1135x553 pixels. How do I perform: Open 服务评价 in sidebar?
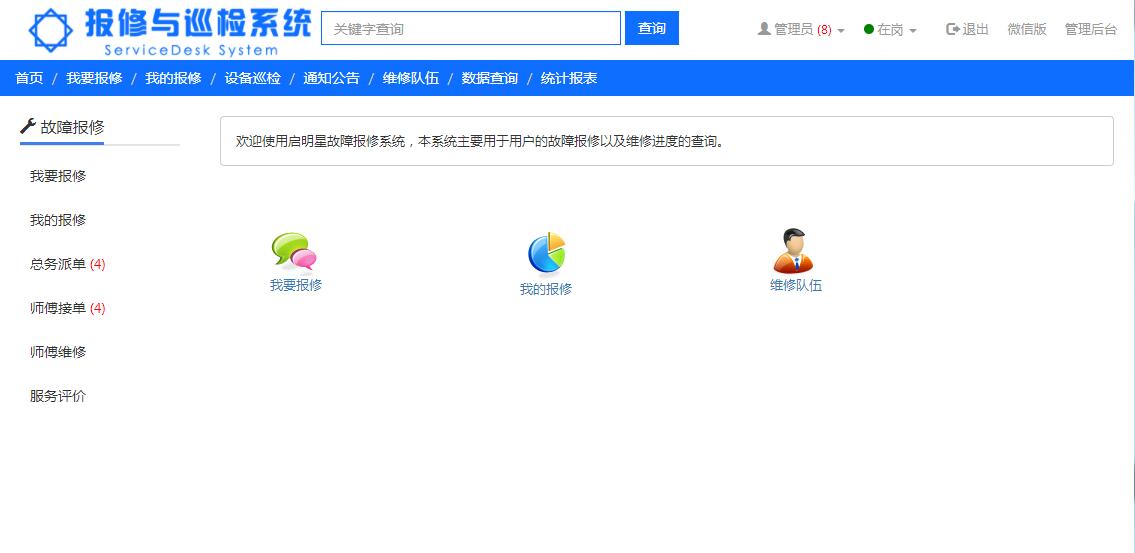(58, 397)
